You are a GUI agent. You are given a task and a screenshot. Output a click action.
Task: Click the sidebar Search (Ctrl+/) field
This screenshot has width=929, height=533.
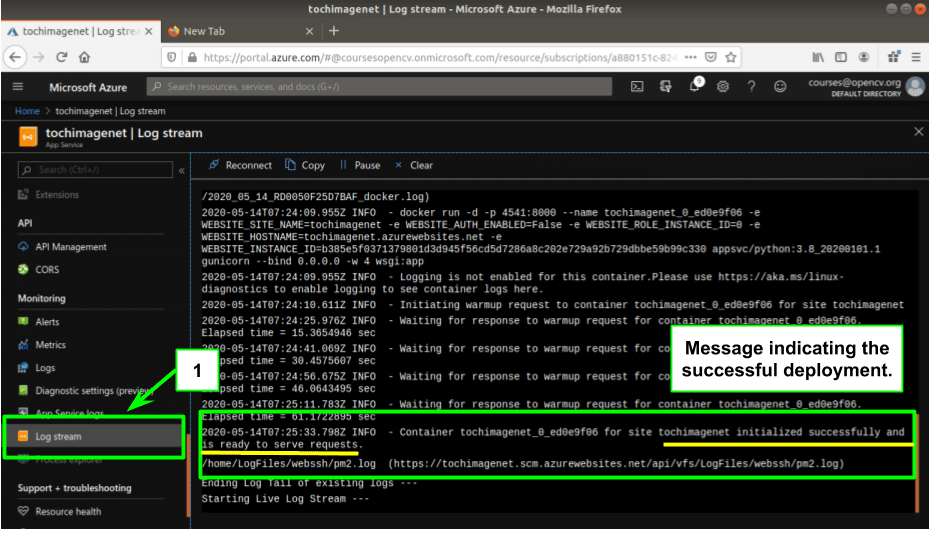[95, 170]
